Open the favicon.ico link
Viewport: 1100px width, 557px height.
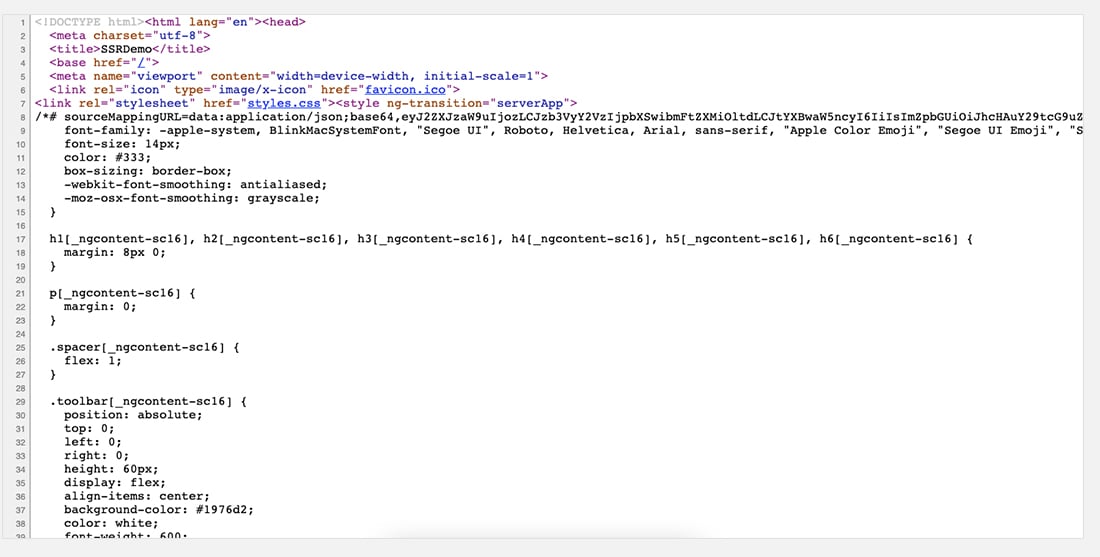pyautogui.click(x=406, y=90)
